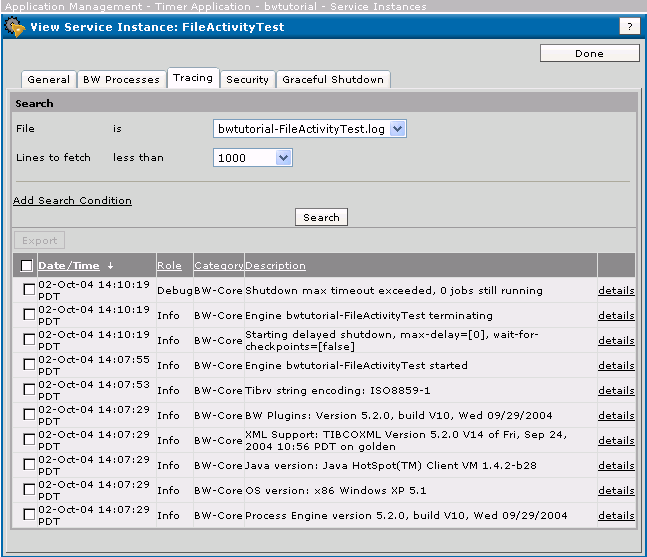View details of 'OS version' log entry
The image size is (647, 557).
tap(616, 491)
